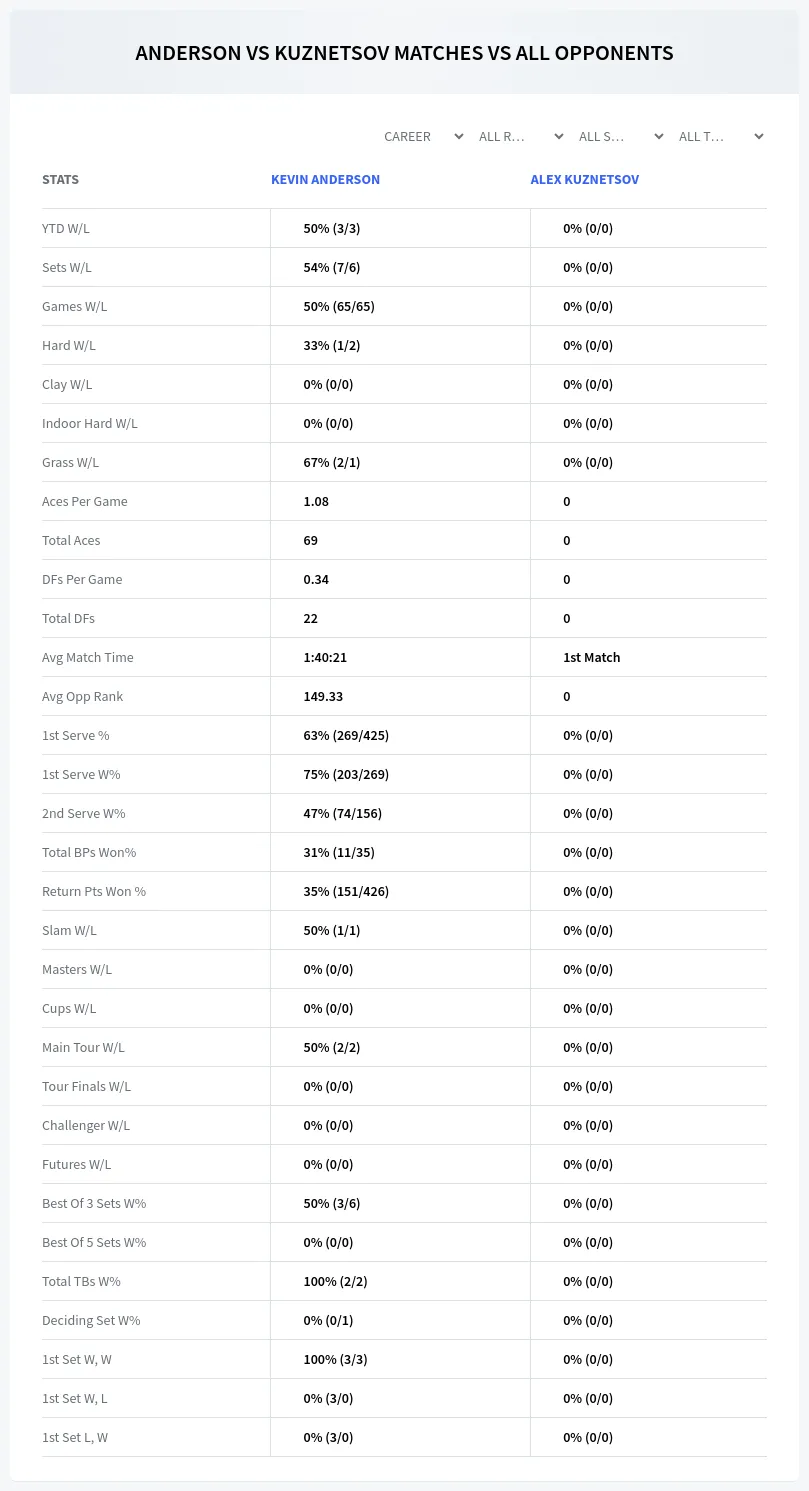Open Alex Kuznetsov's player profile link

click(x=584, y=180)
